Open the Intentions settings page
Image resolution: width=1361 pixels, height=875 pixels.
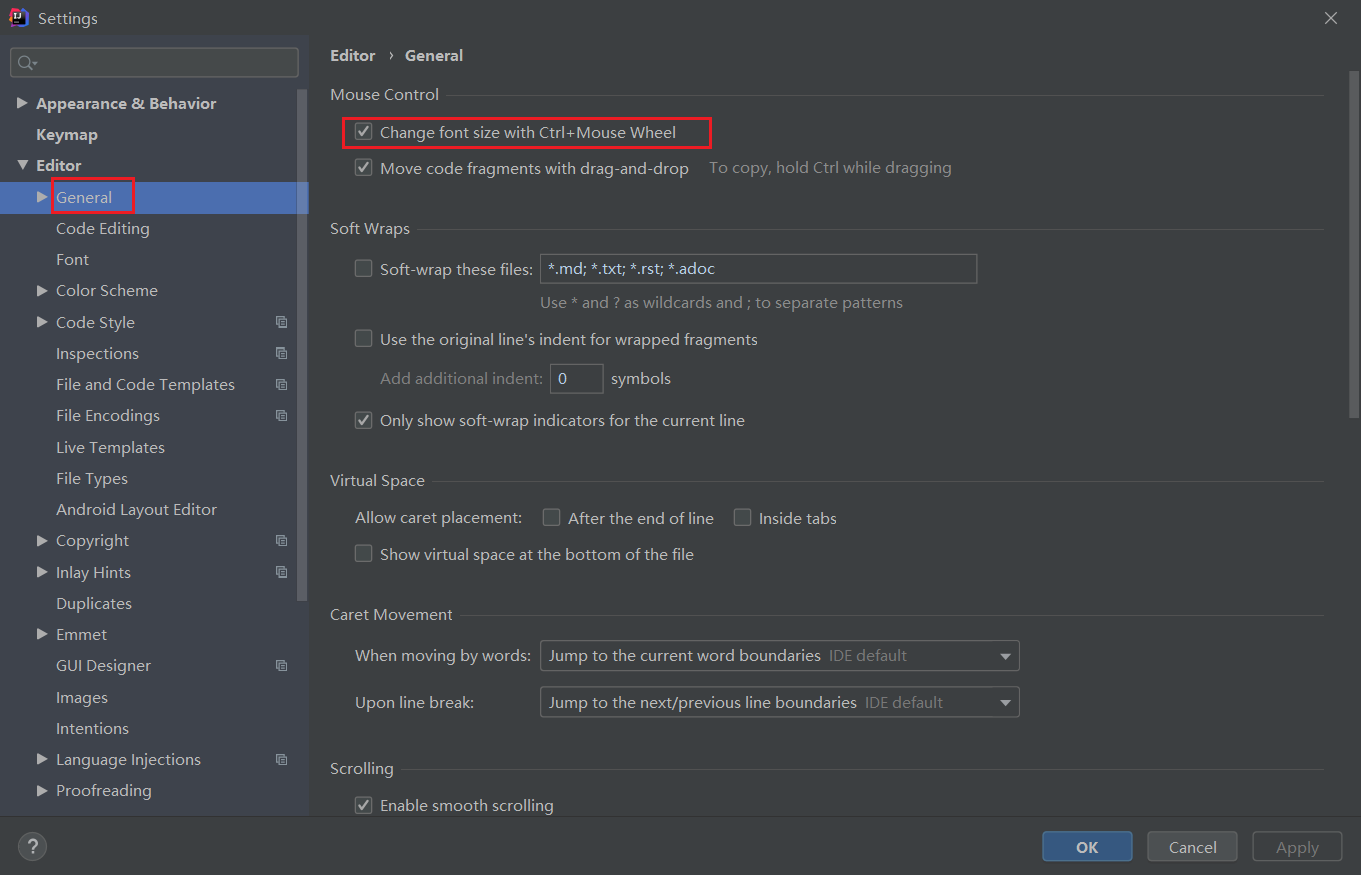point(92,728)
